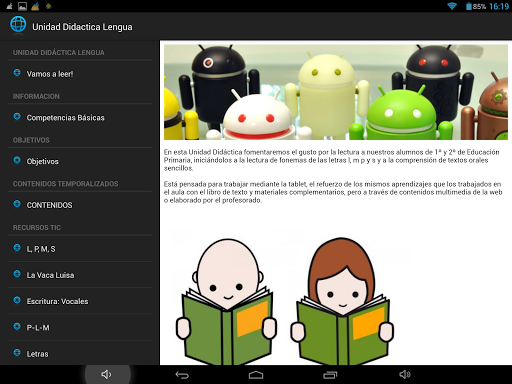Tap the globe app icon in title bar
512x384 pixels.
point(18,25)
